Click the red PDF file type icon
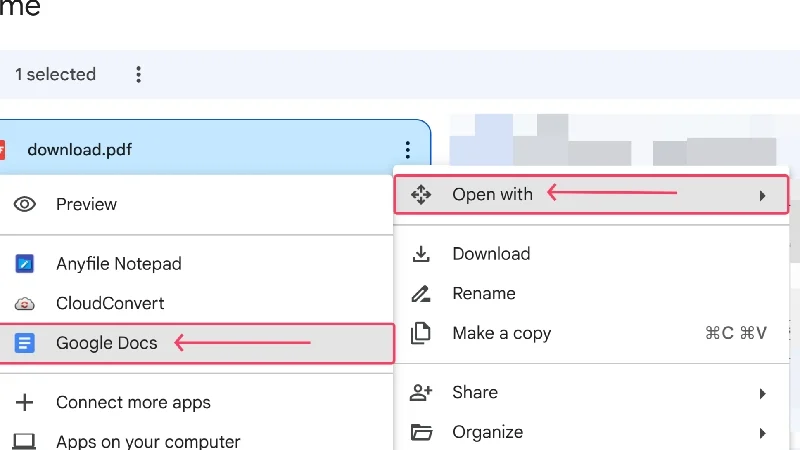This screenshot has height=450, width=800. 3,150
